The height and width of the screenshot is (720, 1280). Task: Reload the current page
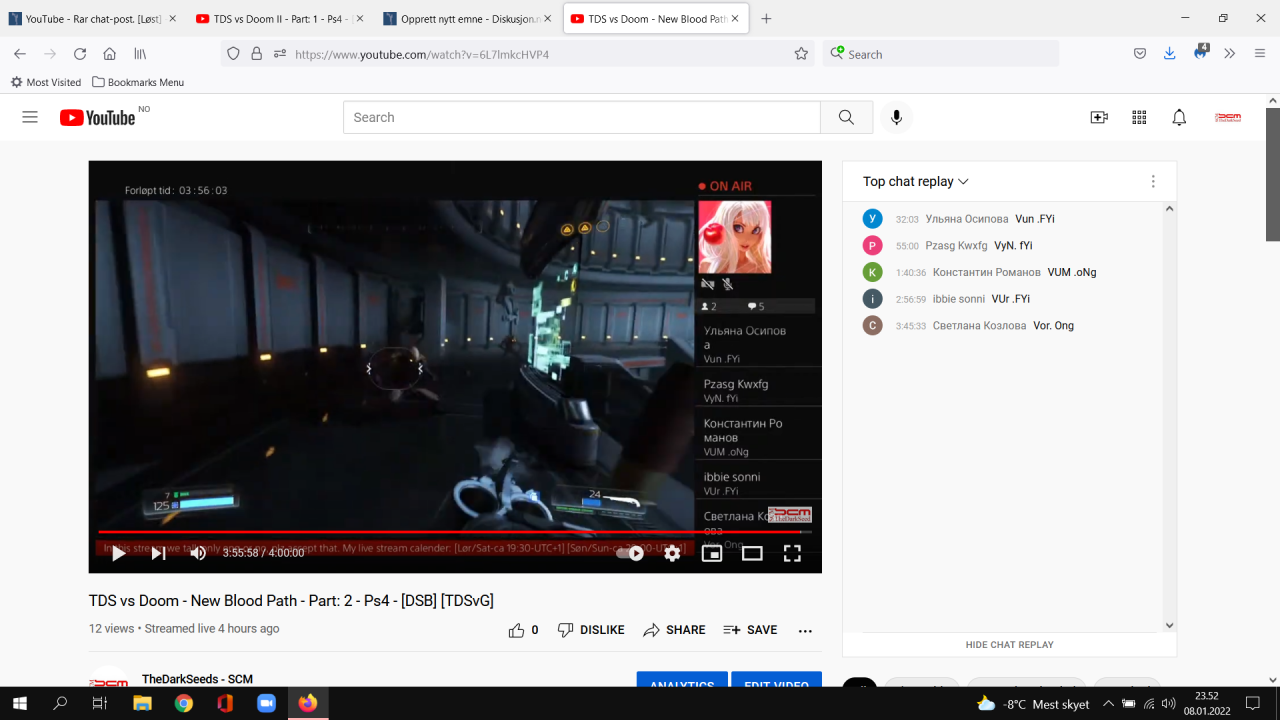[80, 54]
